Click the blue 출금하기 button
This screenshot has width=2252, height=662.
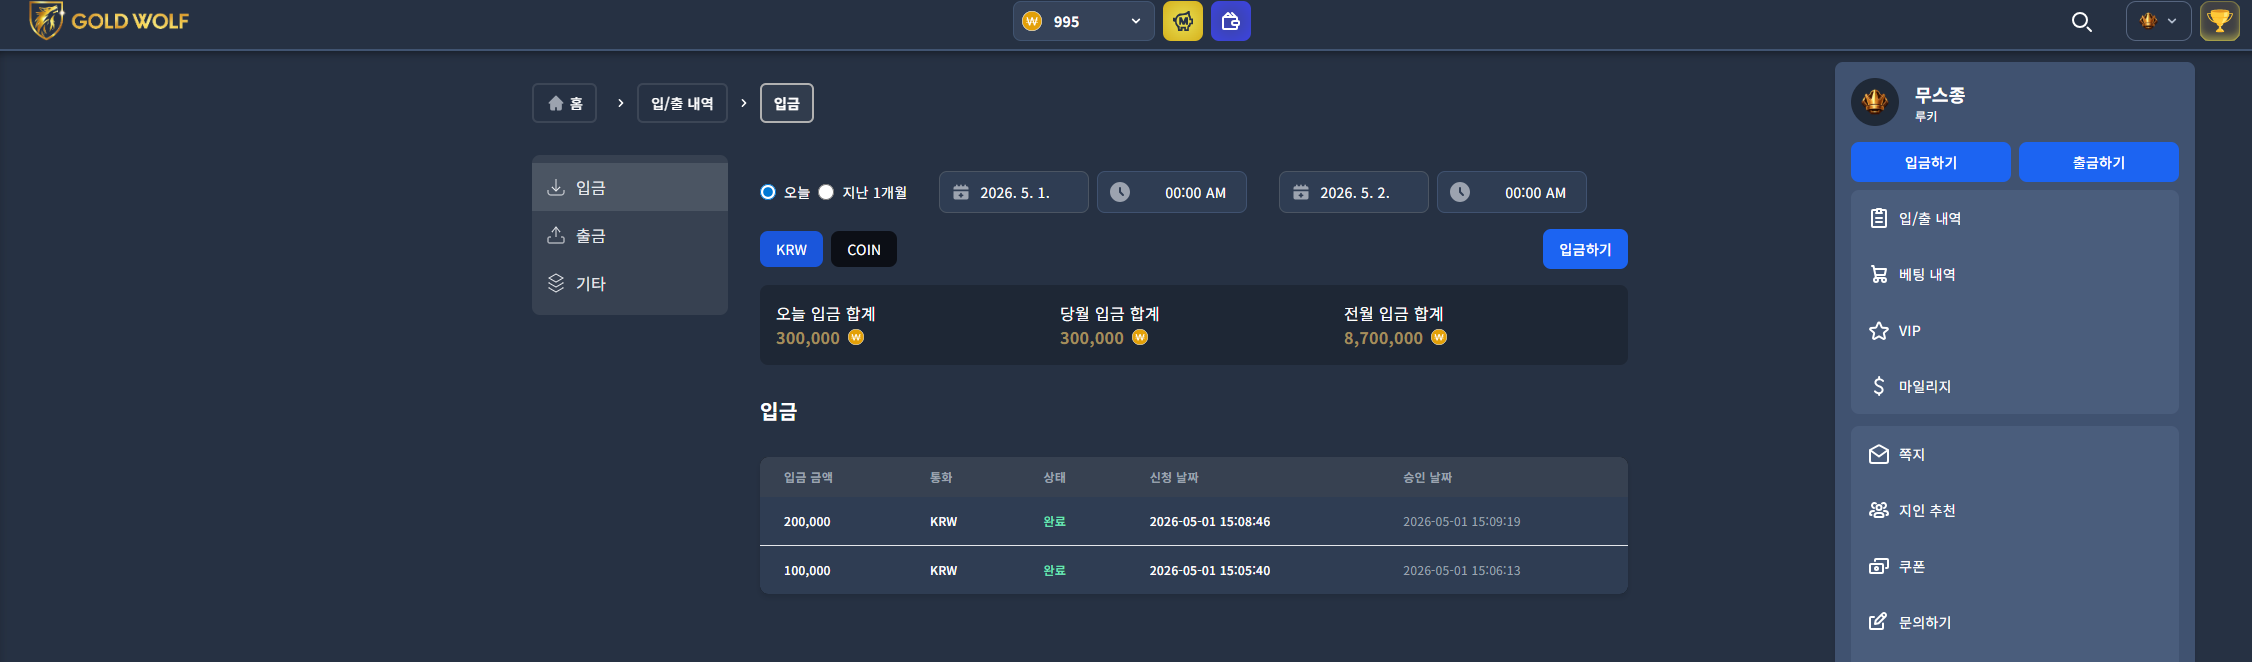(x=2099, y=162)
